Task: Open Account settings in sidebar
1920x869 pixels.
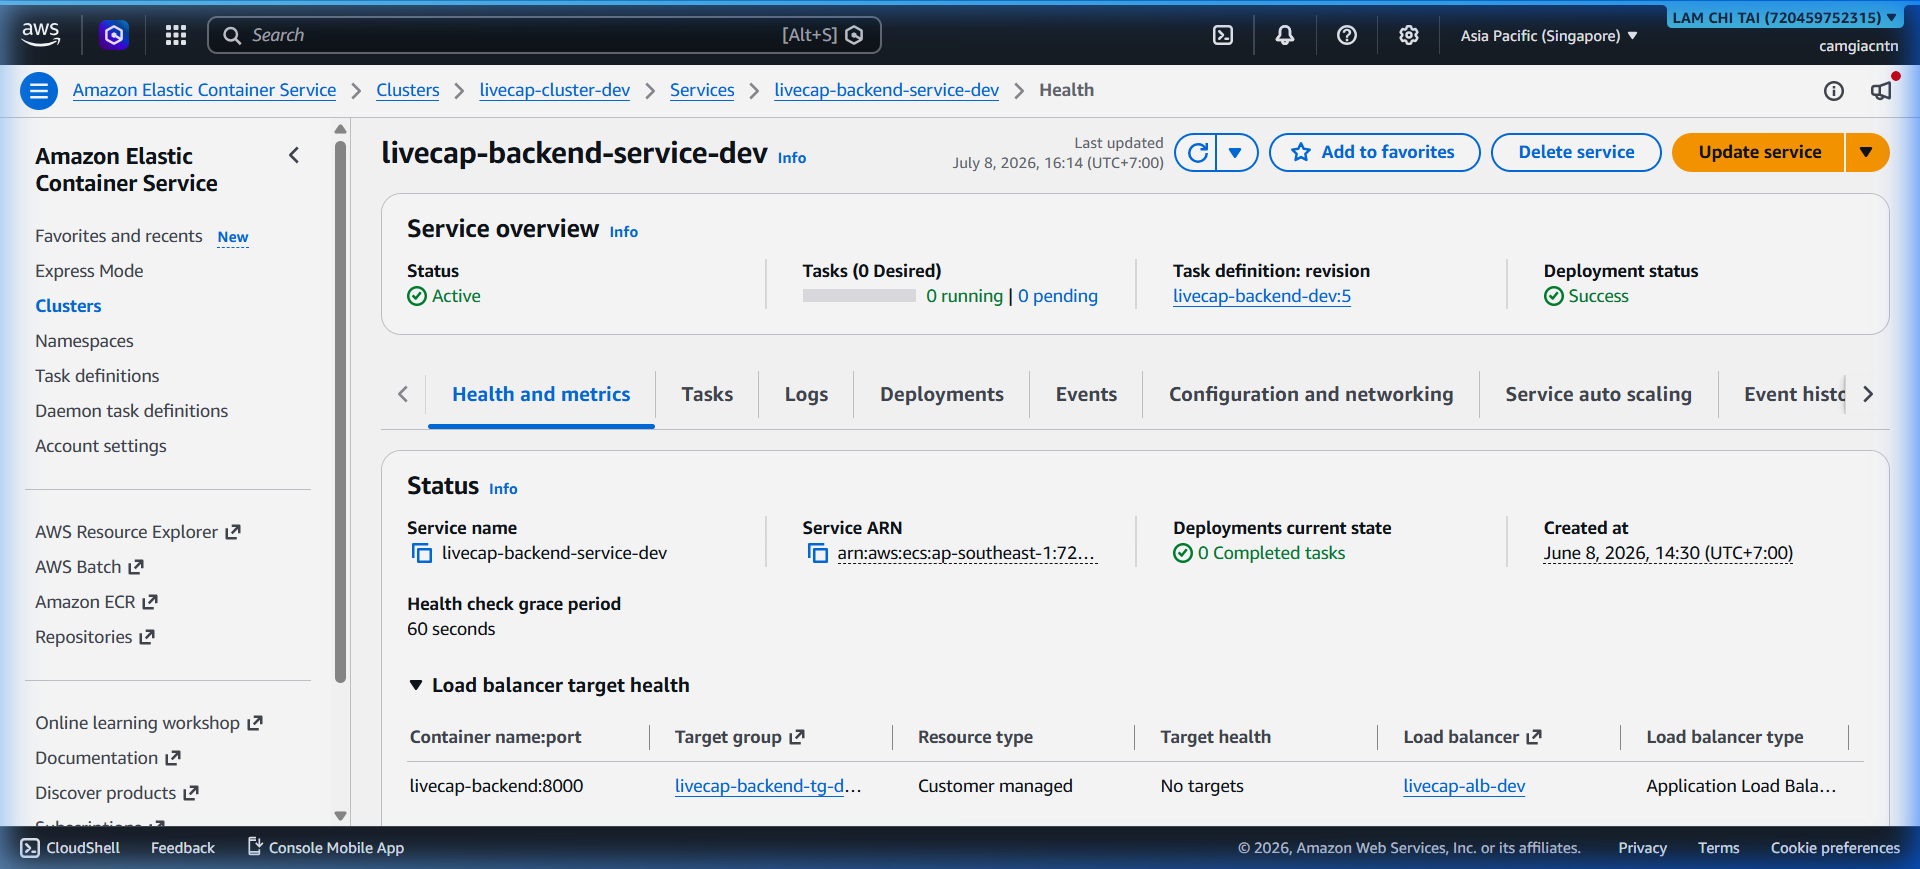Action: (100, 446)
